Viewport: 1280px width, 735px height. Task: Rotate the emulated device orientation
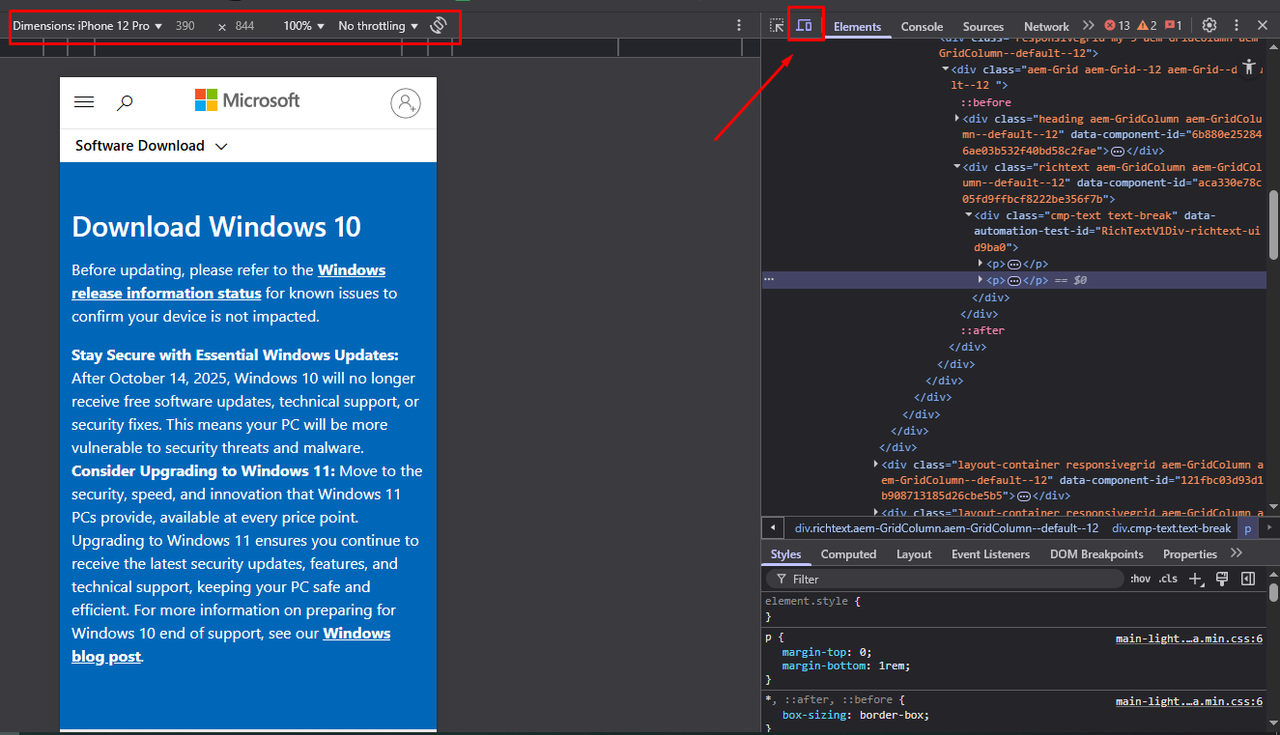pos(438,26)
